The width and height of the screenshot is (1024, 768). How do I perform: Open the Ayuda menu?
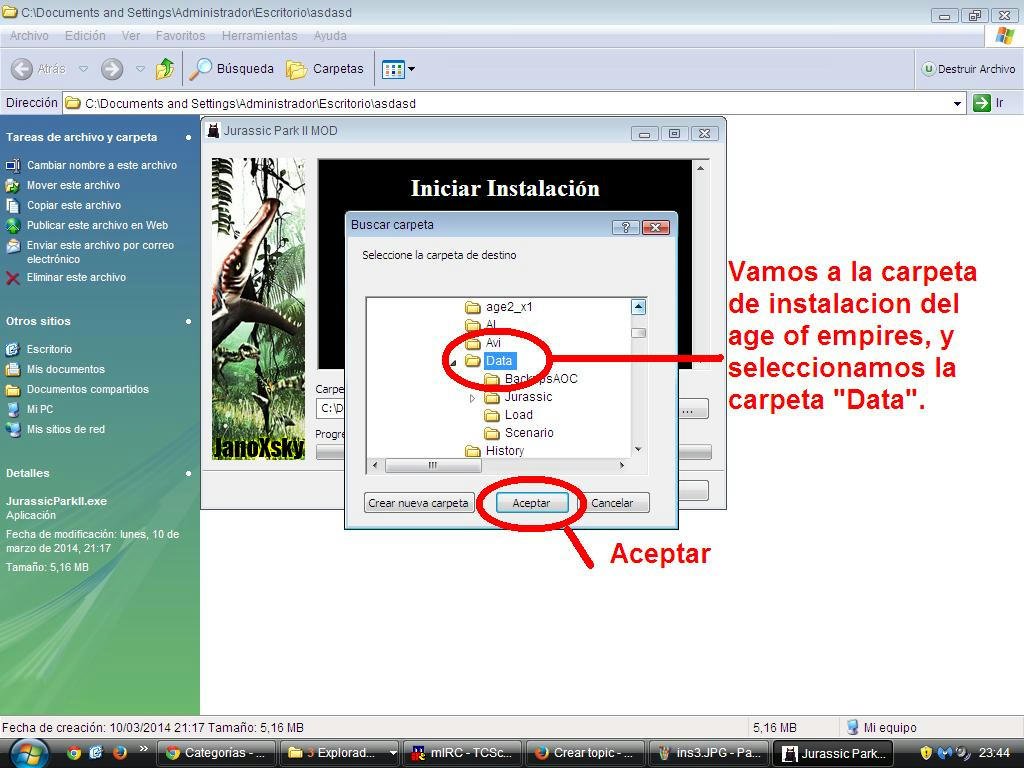[330, 36]
